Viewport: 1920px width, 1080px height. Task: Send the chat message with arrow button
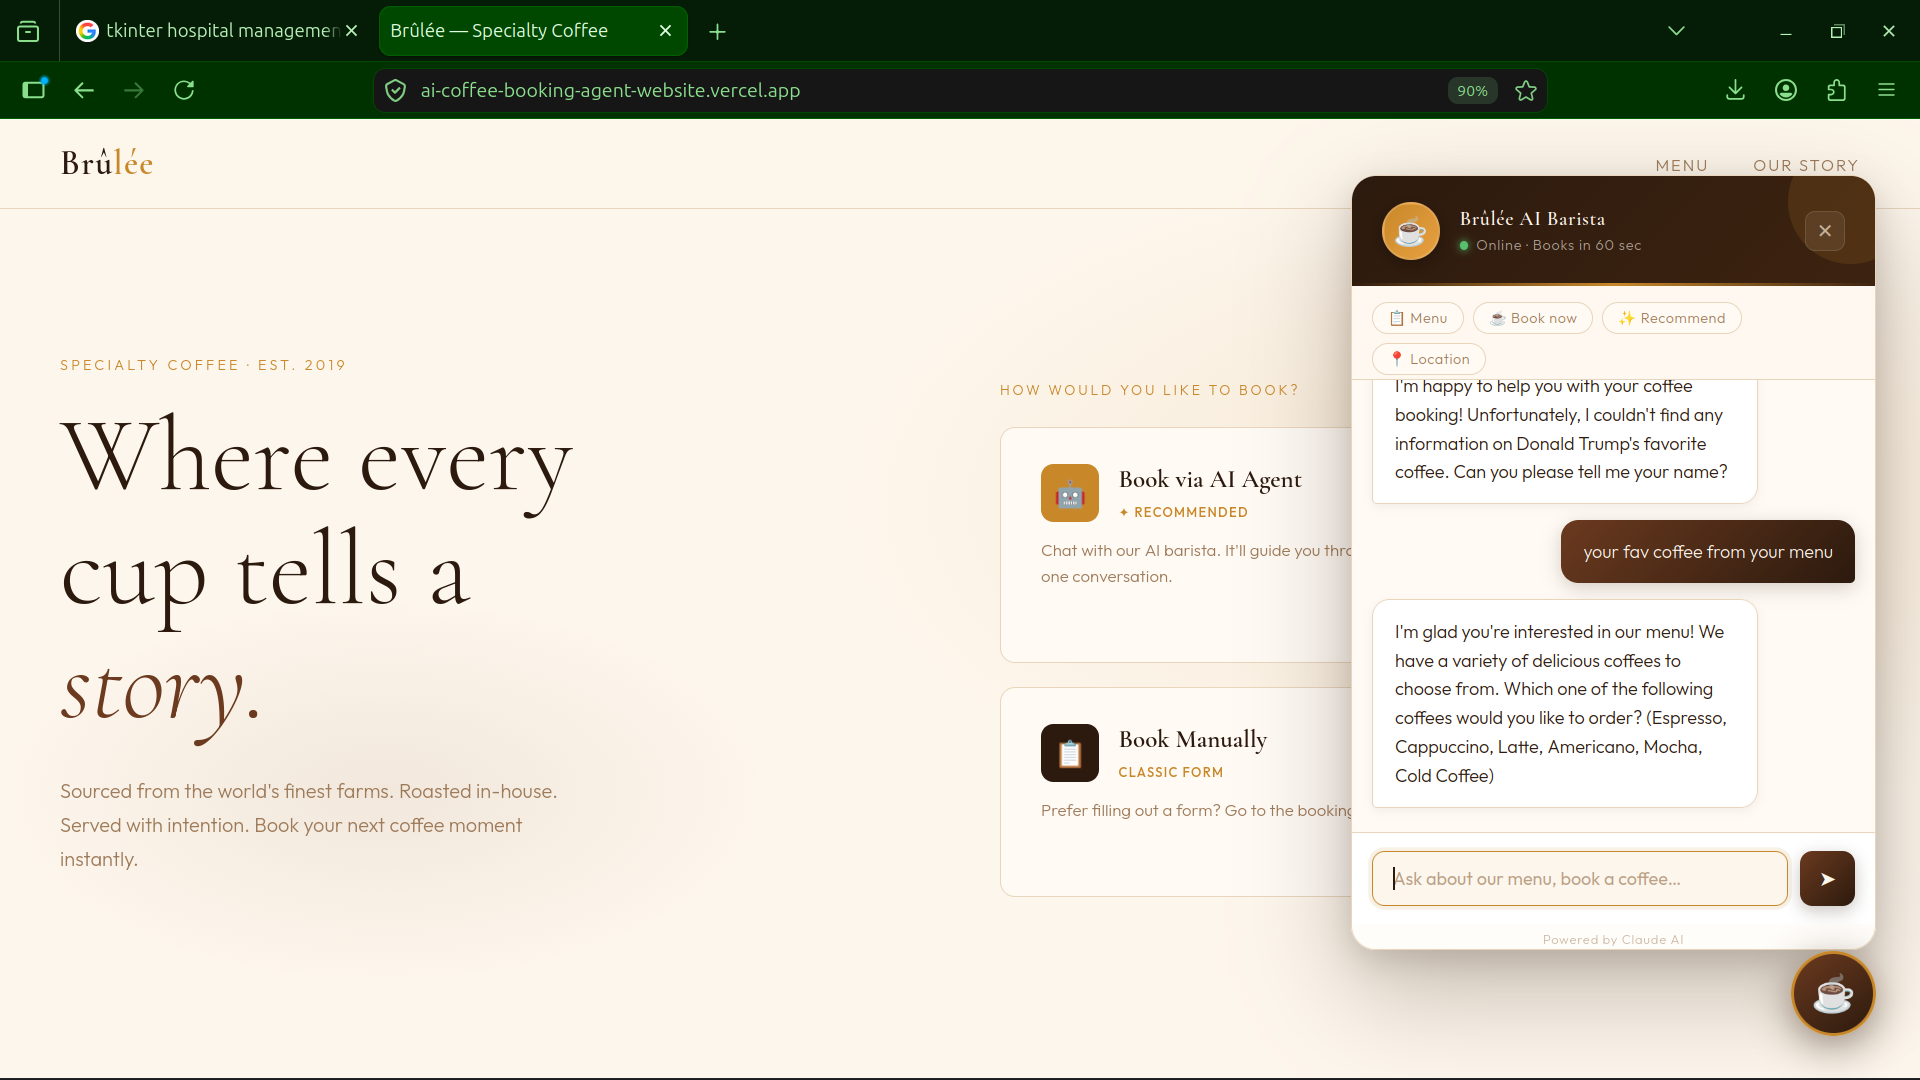[1827, 879]
